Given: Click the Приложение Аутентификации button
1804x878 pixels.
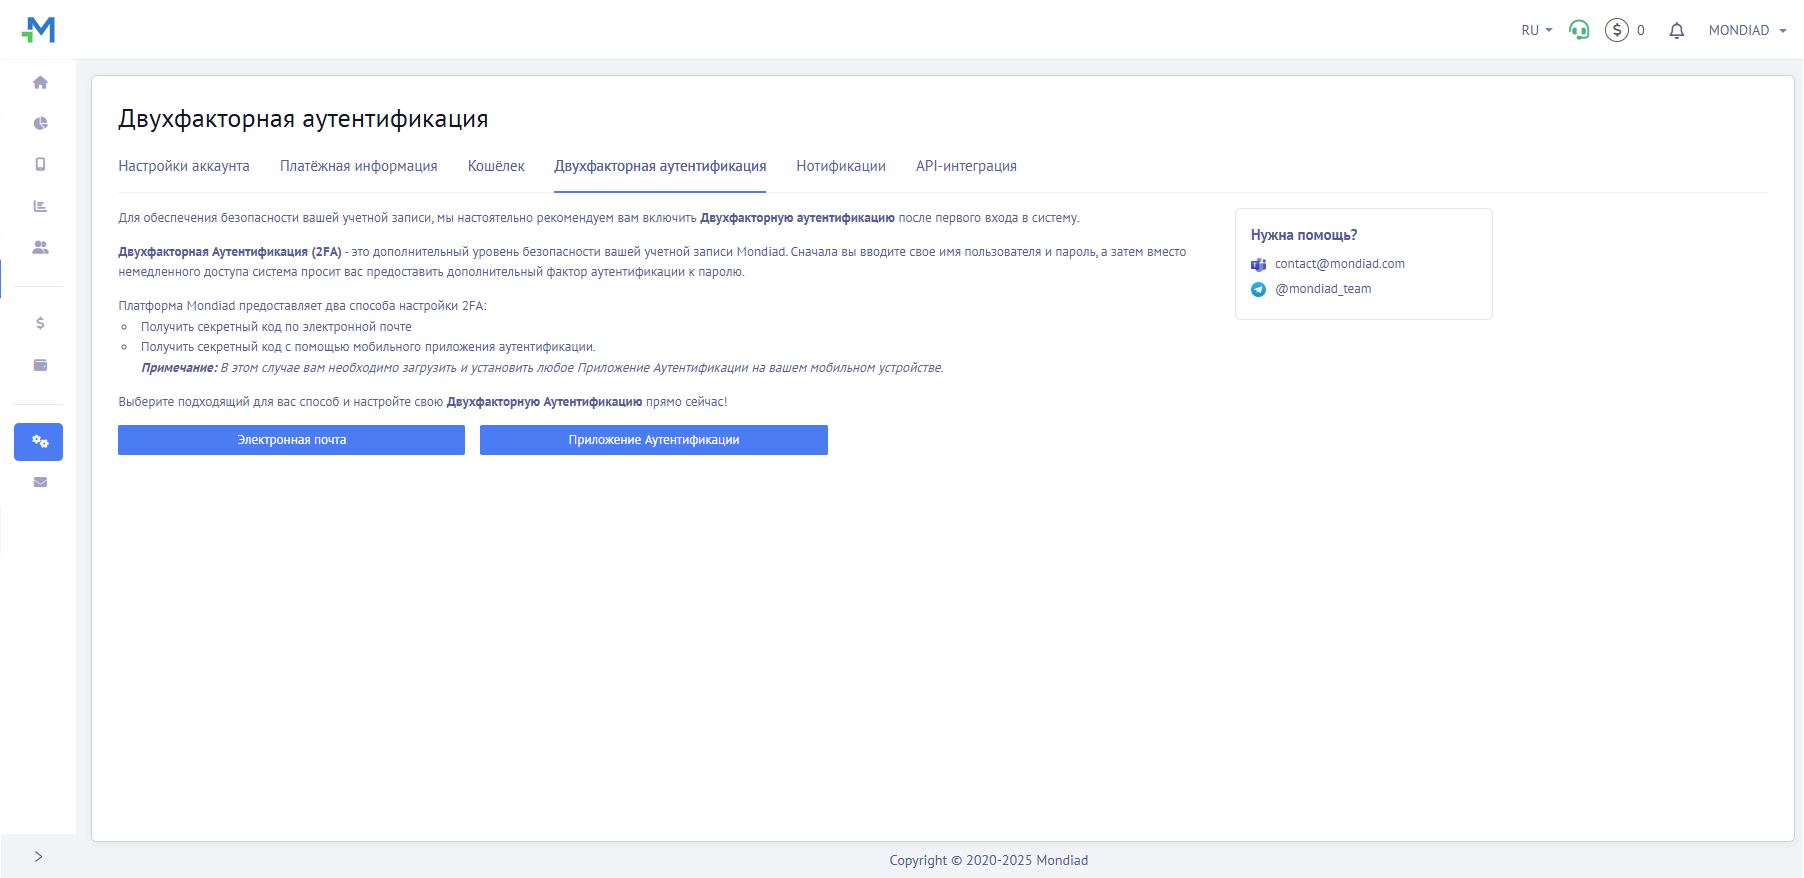Looking at the screenshot, I should click(x=654, y=440).
